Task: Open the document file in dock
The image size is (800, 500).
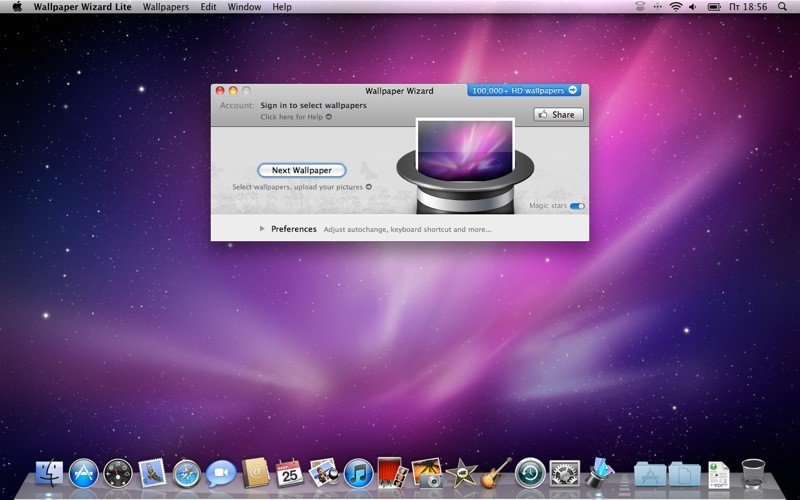Action: (718, 474)
